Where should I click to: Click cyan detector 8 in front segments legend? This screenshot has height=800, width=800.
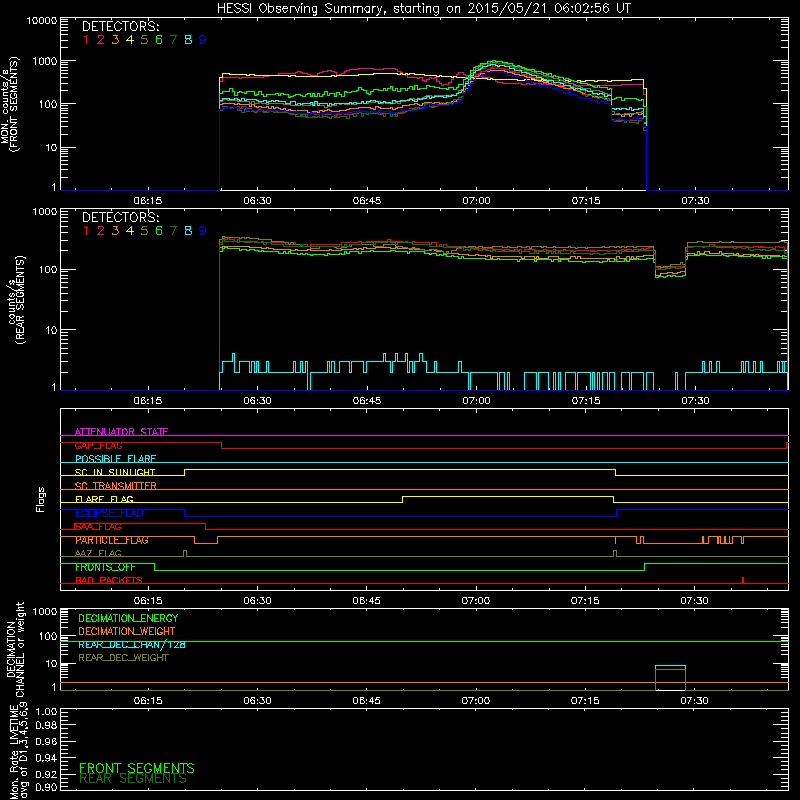coord(188,40)
